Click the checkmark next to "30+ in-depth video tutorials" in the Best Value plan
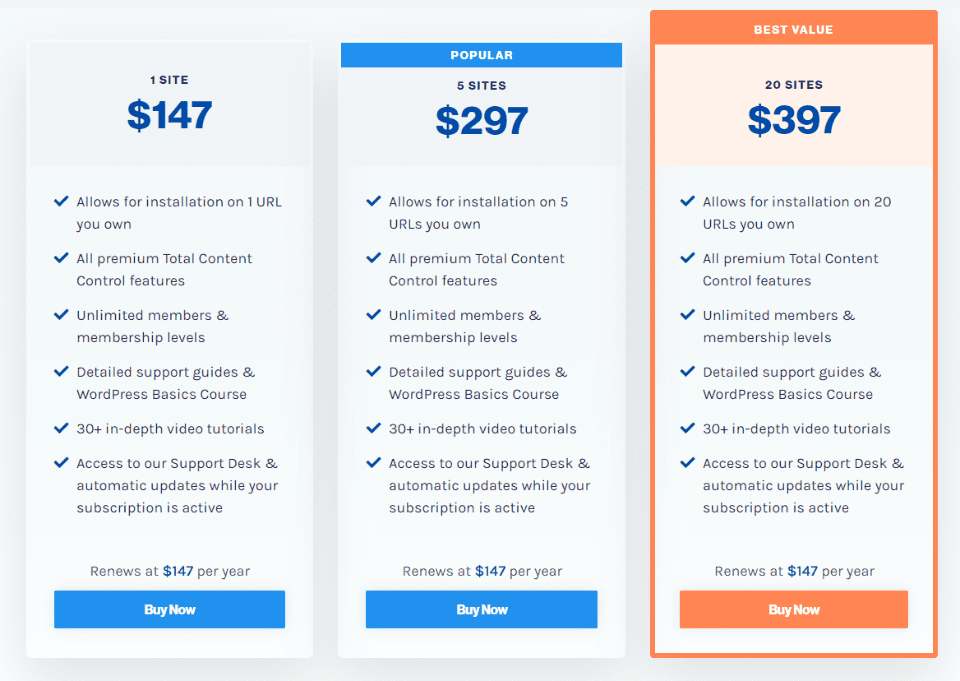The image size is (960, 681). 686,428
